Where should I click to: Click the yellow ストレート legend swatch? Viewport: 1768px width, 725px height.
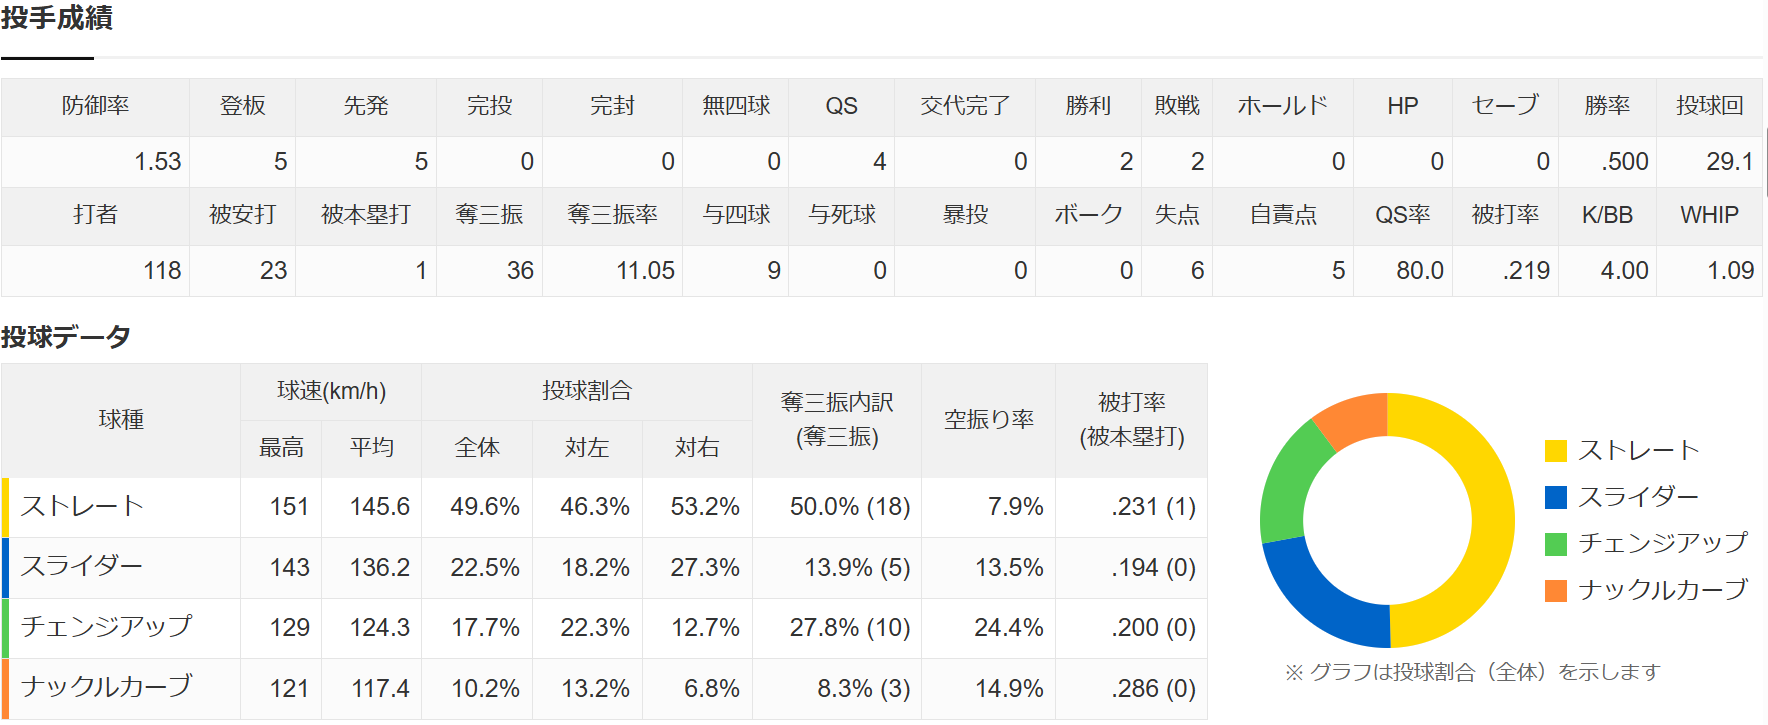[1555, 451]
